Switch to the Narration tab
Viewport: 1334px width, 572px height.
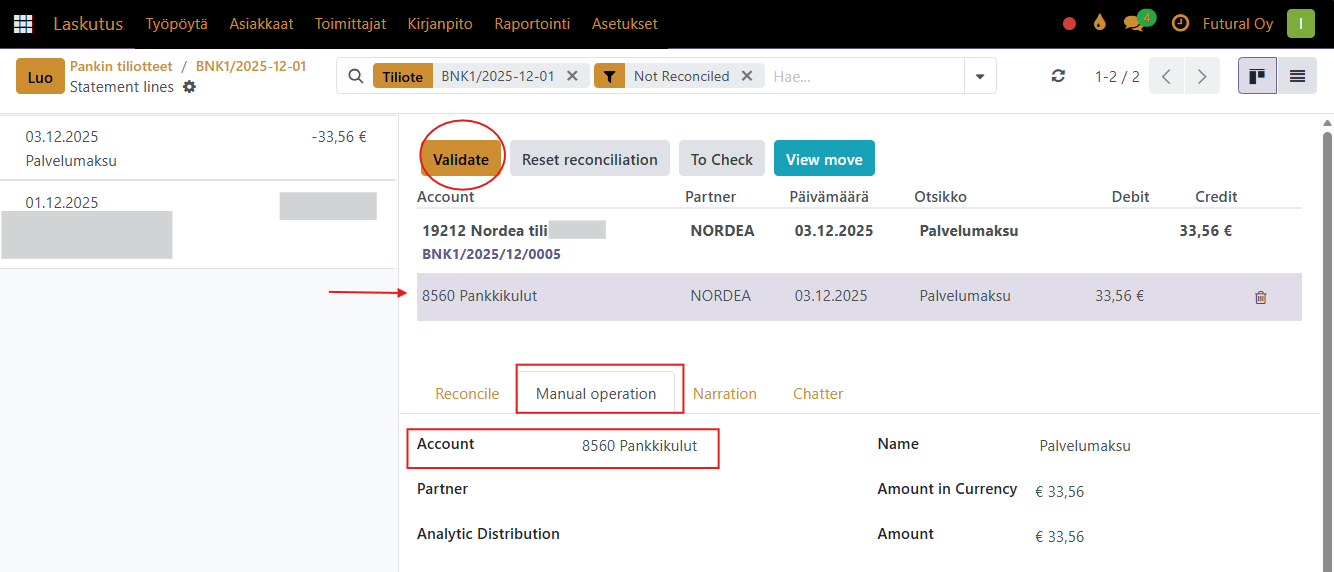(724, 393)
